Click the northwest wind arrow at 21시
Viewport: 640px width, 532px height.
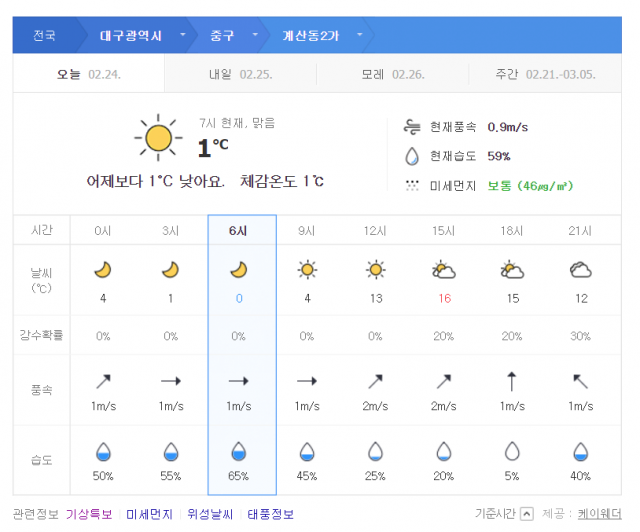pyautogui.click(x=580, y=381)
